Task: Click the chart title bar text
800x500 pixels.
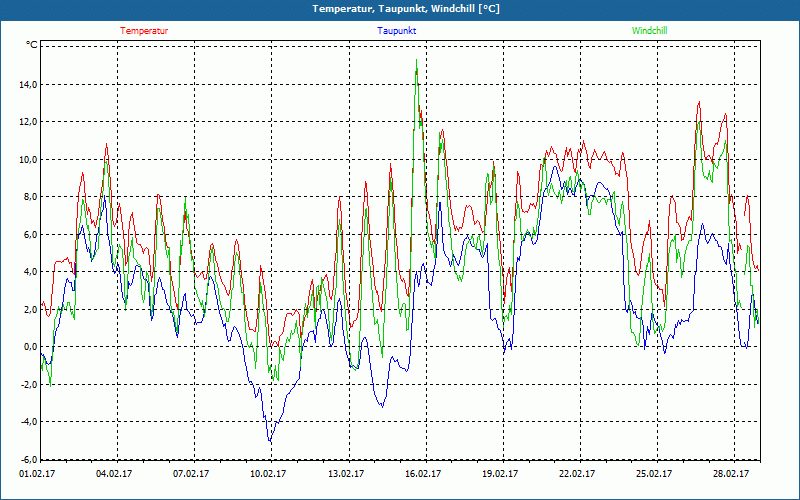Action: tap(406, 9)
